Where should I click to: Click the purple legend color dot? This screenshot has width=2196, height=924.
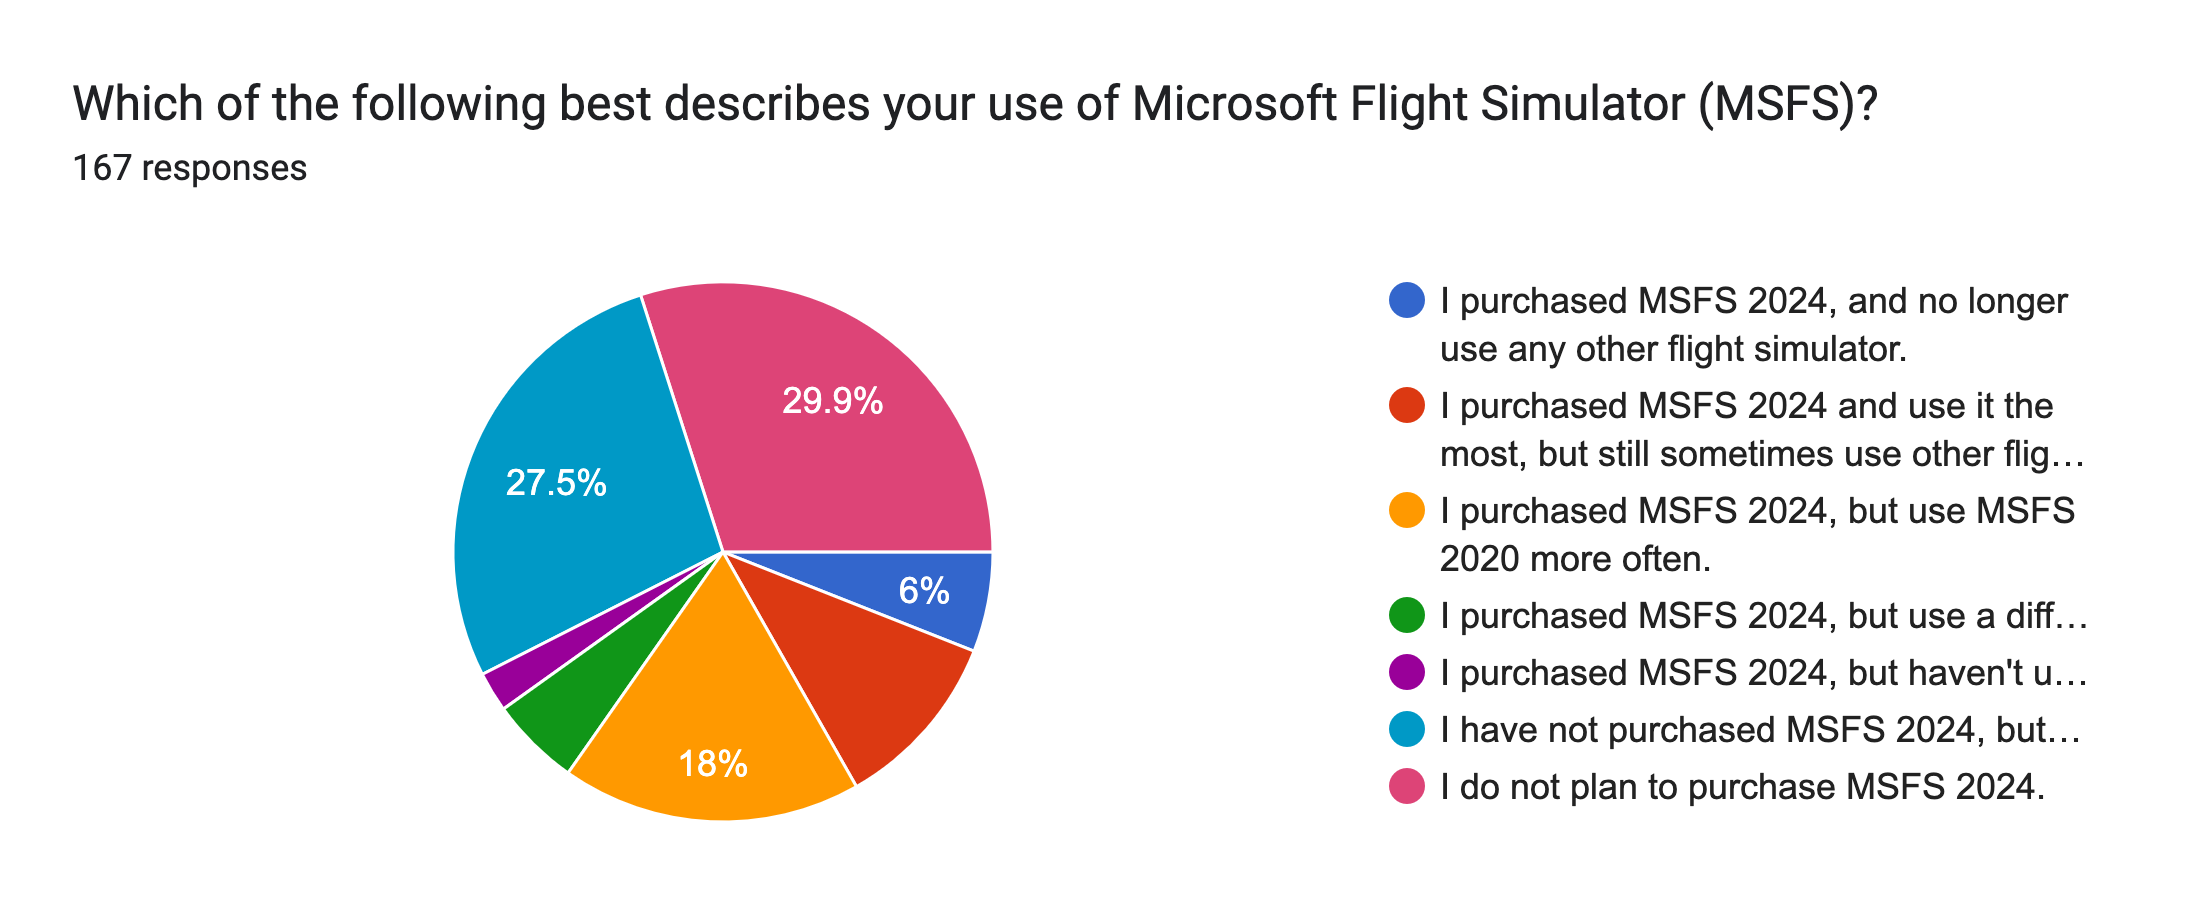1406,673
